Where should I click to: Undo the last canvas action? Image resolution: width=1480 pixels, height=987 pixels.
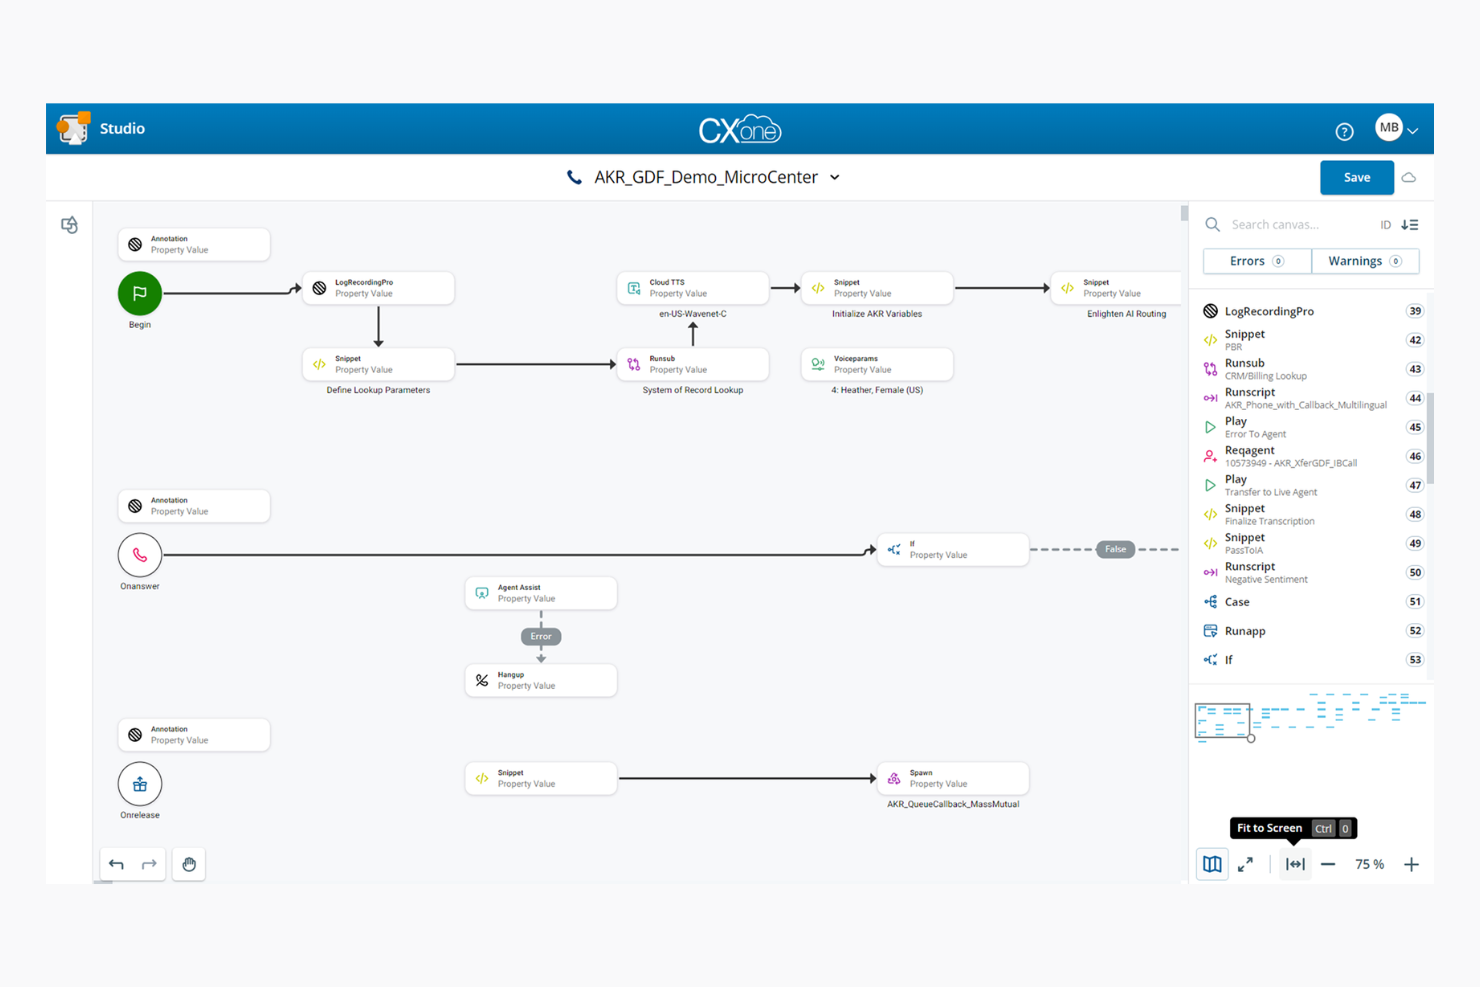point(117,864)
